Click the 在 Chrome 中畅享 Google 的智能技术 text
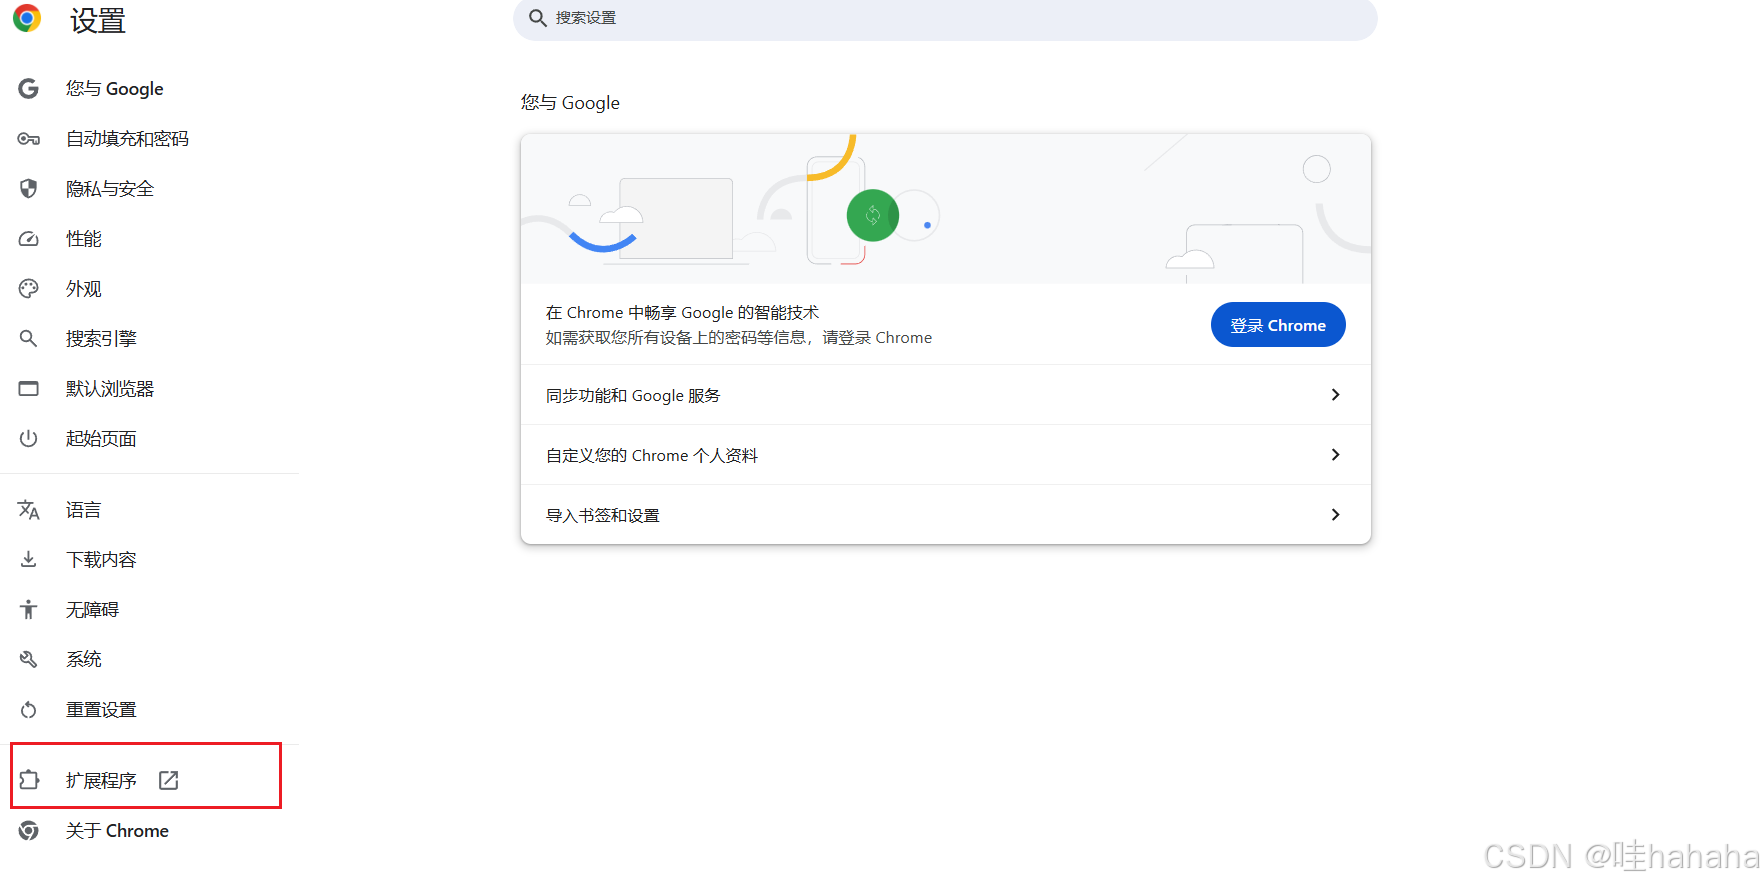1764x886 pixels. coord(682,313)
